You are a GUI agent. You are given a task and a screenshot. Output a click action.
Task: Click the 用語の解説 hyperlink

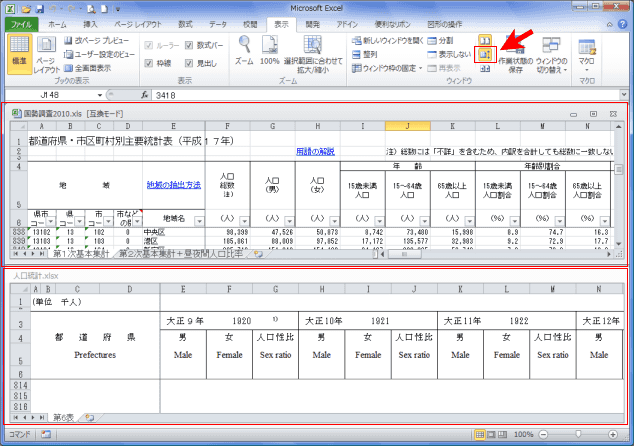314,150
